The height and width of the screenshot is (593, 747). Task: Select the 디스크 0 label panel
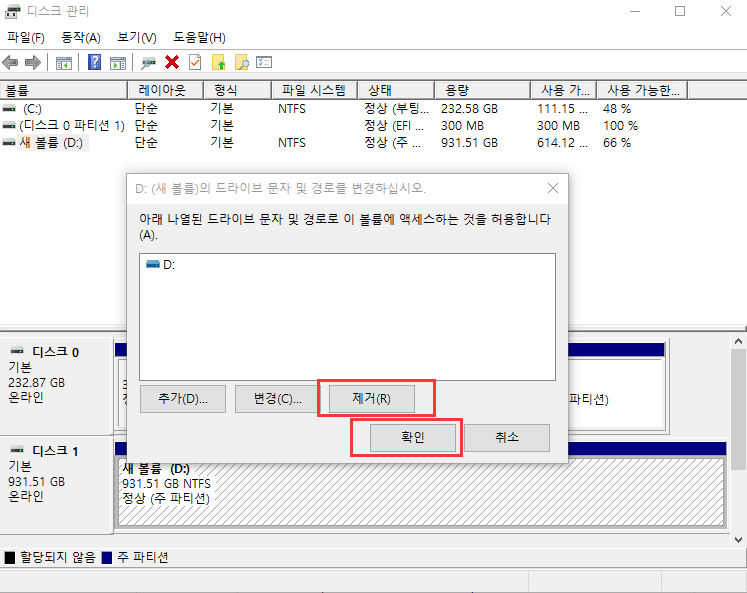click(x=56, y=385)
